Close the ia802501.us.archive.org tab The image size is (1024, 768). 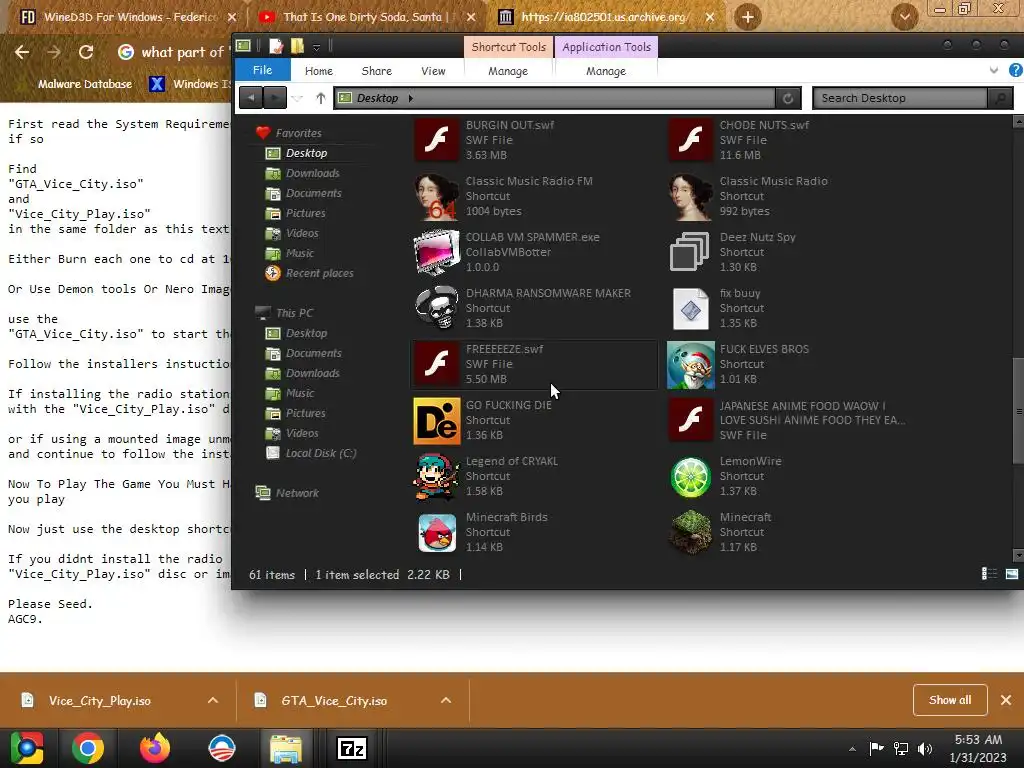point(710,17)
